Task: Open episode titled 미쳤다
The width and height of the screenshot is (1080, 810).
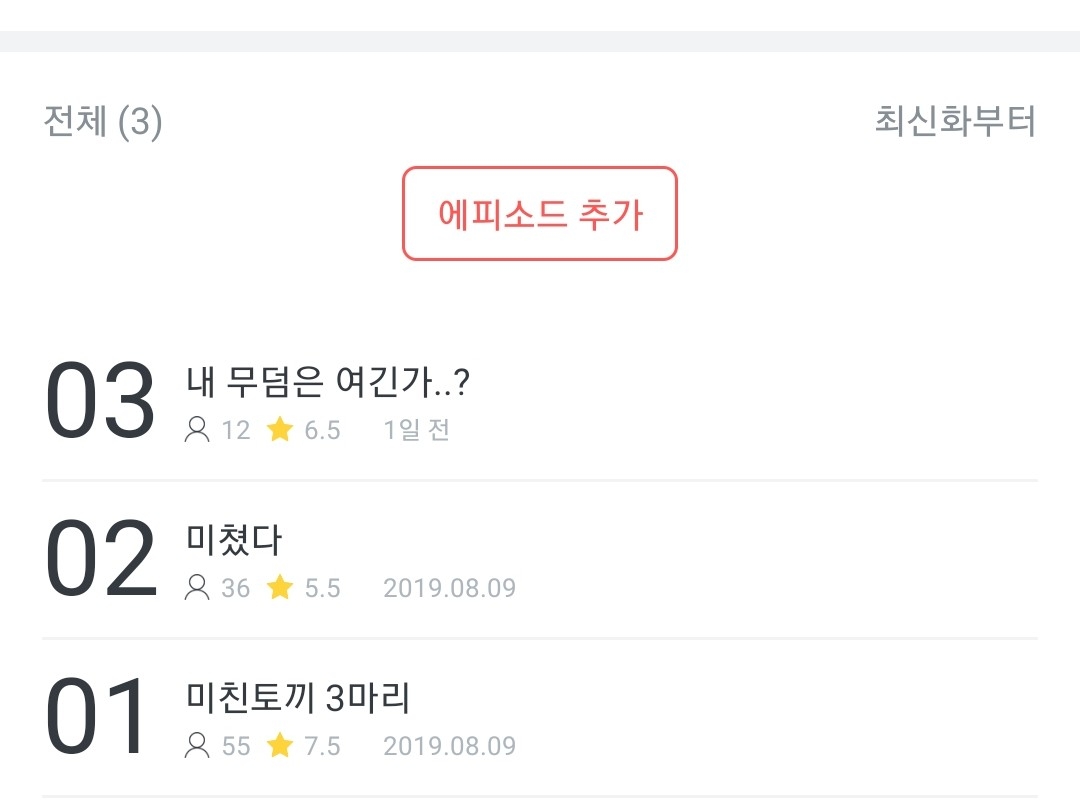Action: (234, 540)
